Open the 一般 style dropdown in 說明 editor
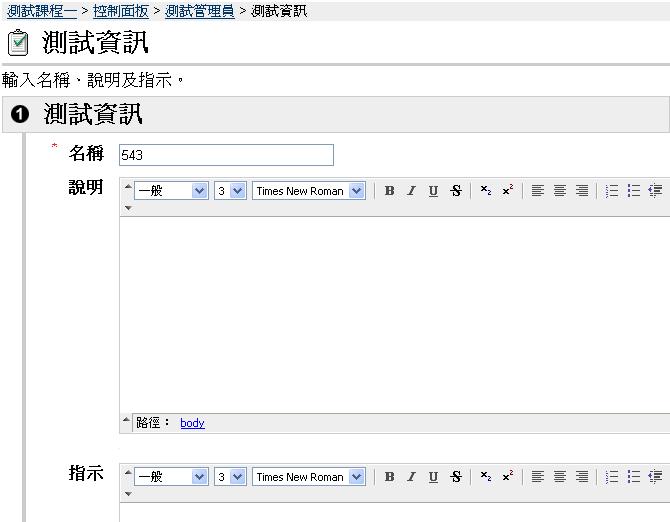Viewport: 670px width, 522px height. pos(171,191)
